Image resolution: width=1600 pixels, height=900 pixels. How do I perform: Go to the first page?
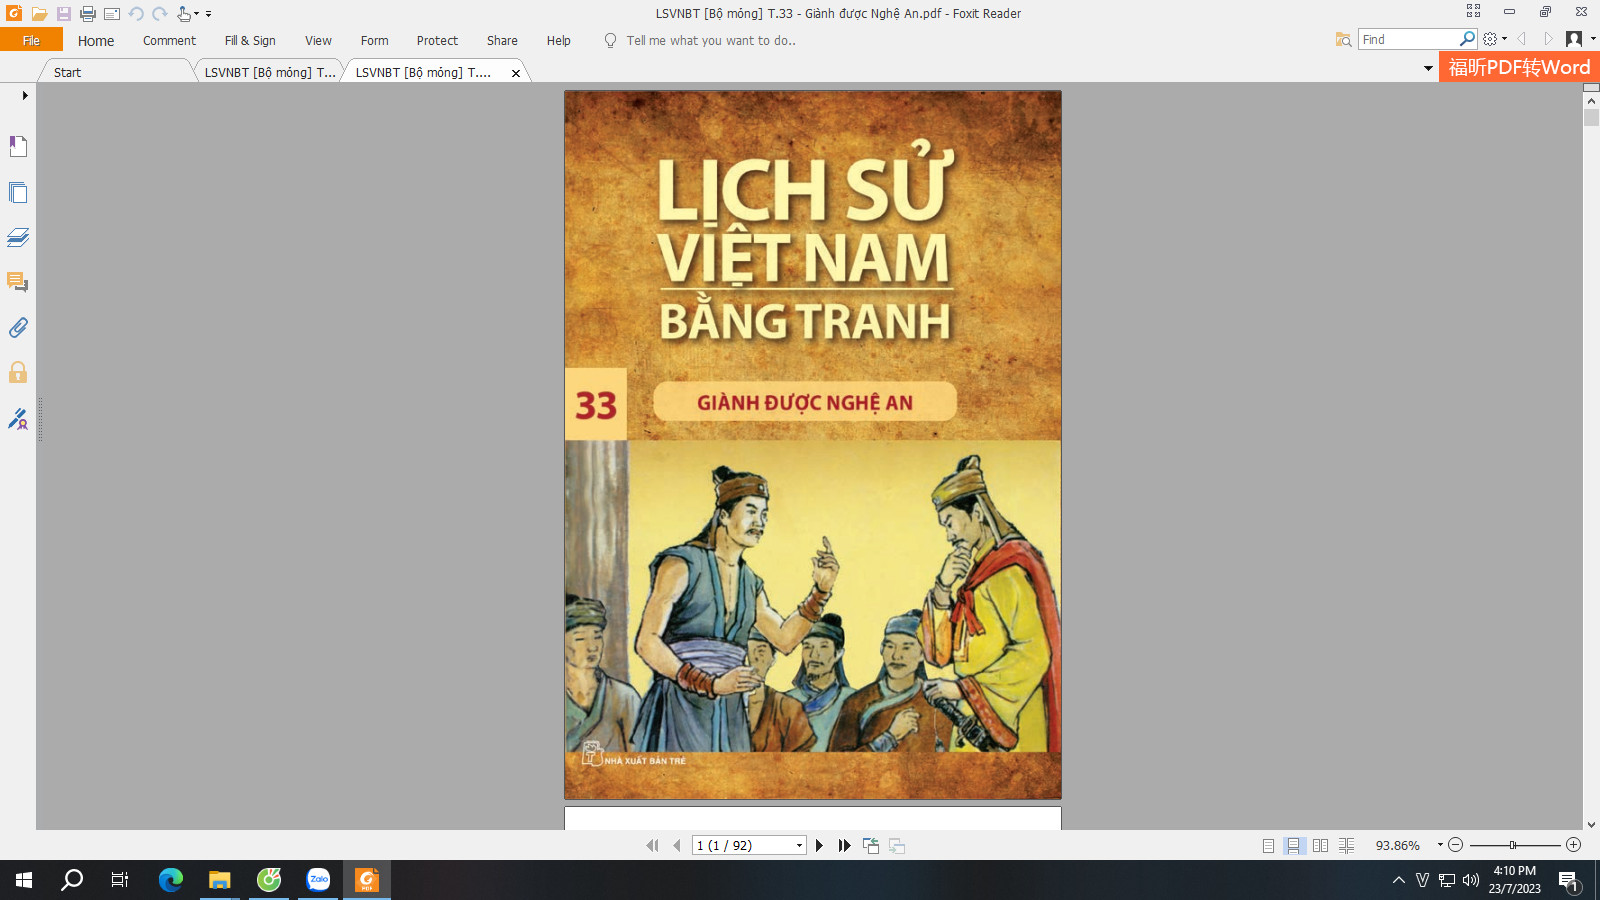[x=652, y=846]
